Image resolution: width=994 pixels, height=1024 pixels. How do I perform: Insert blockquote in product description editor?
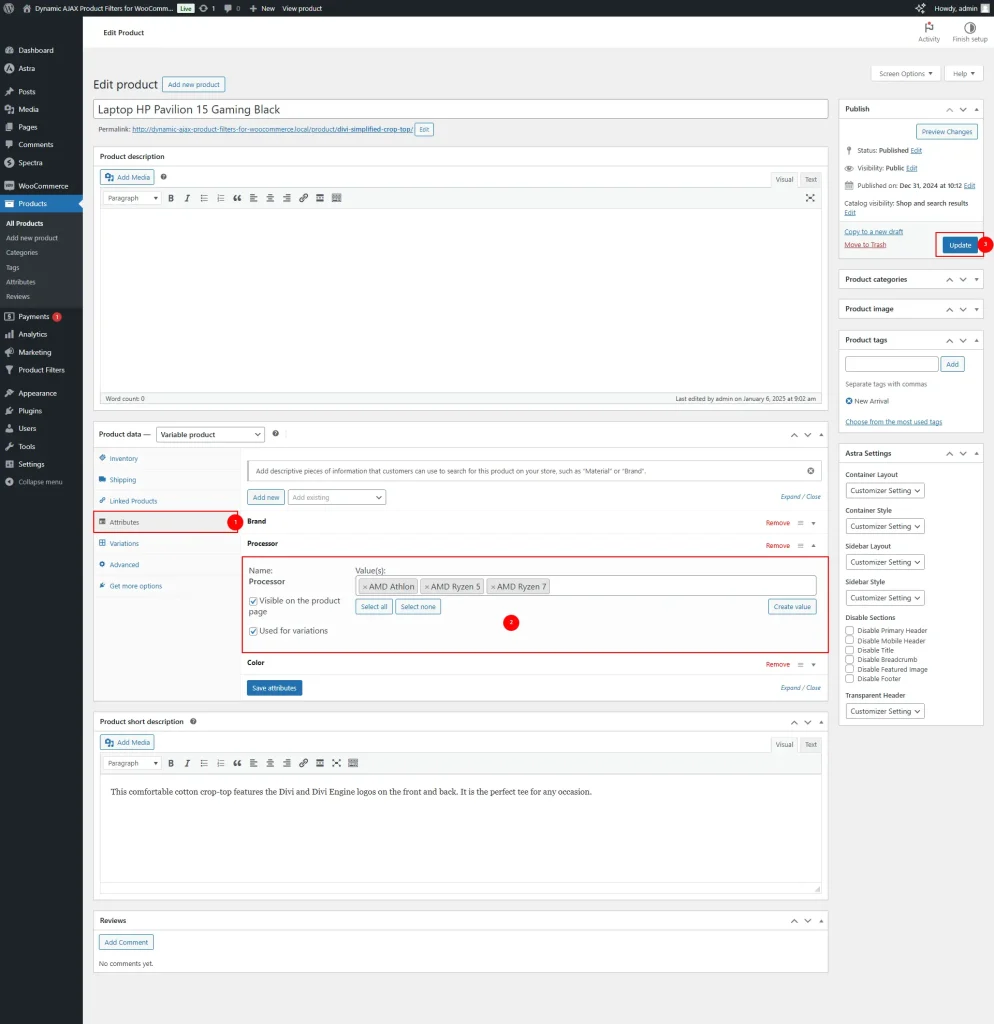click(x=237, y=198)
